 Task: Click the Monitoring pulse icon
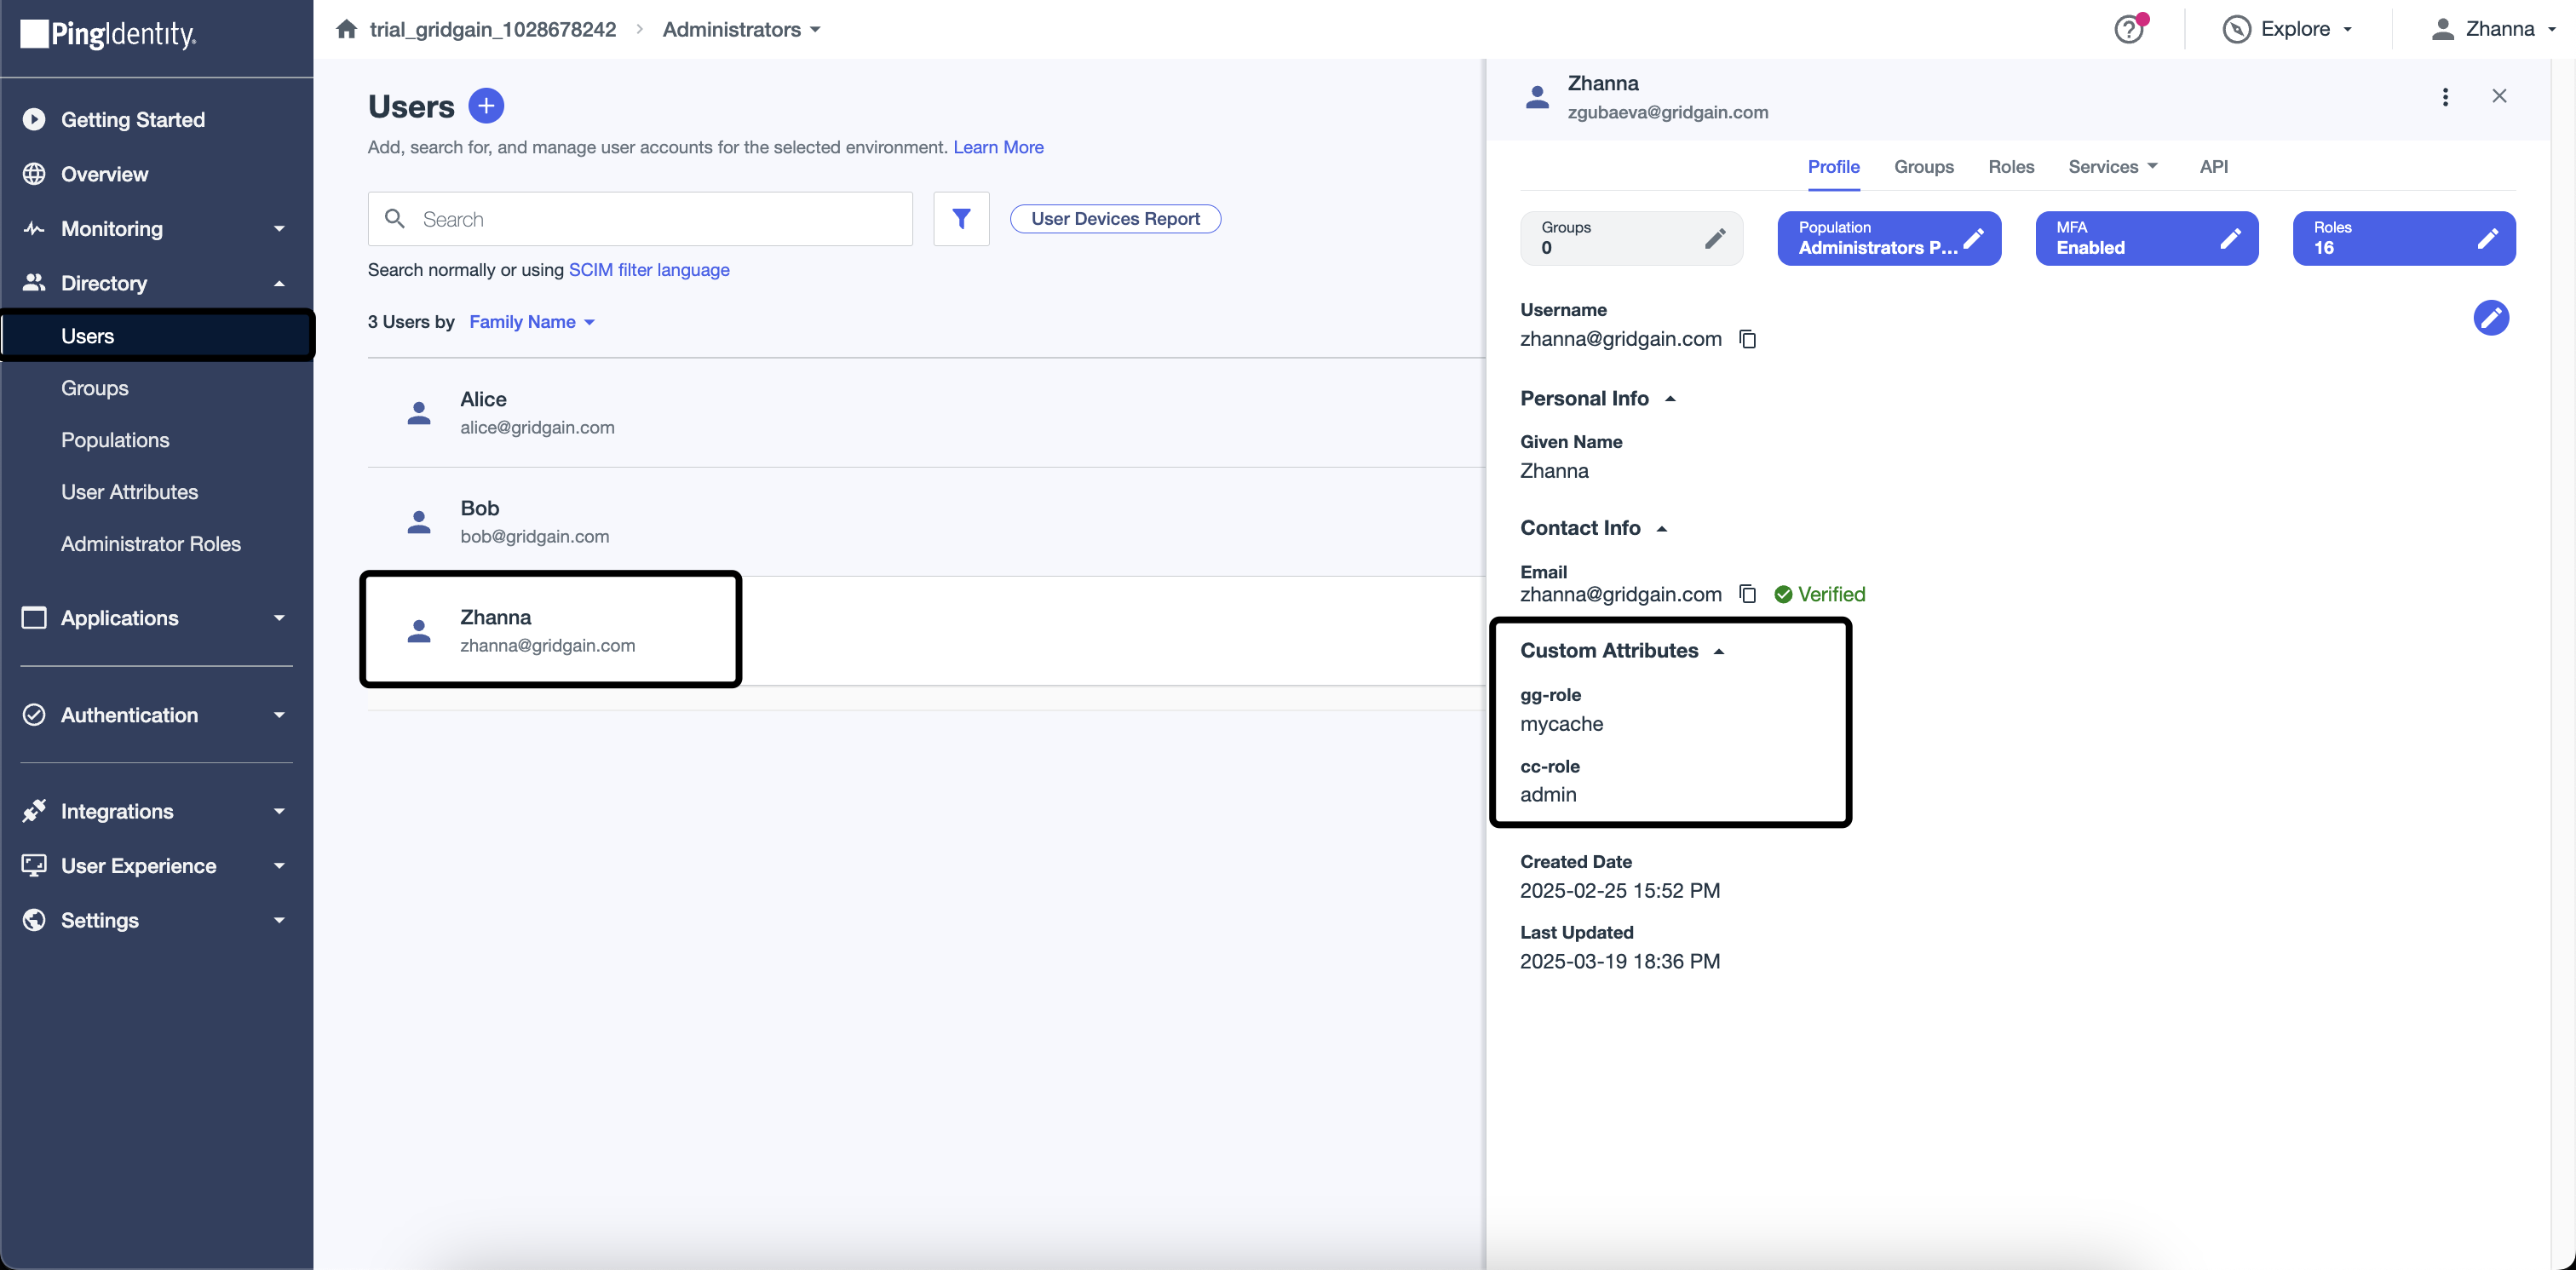coord(34,228)
